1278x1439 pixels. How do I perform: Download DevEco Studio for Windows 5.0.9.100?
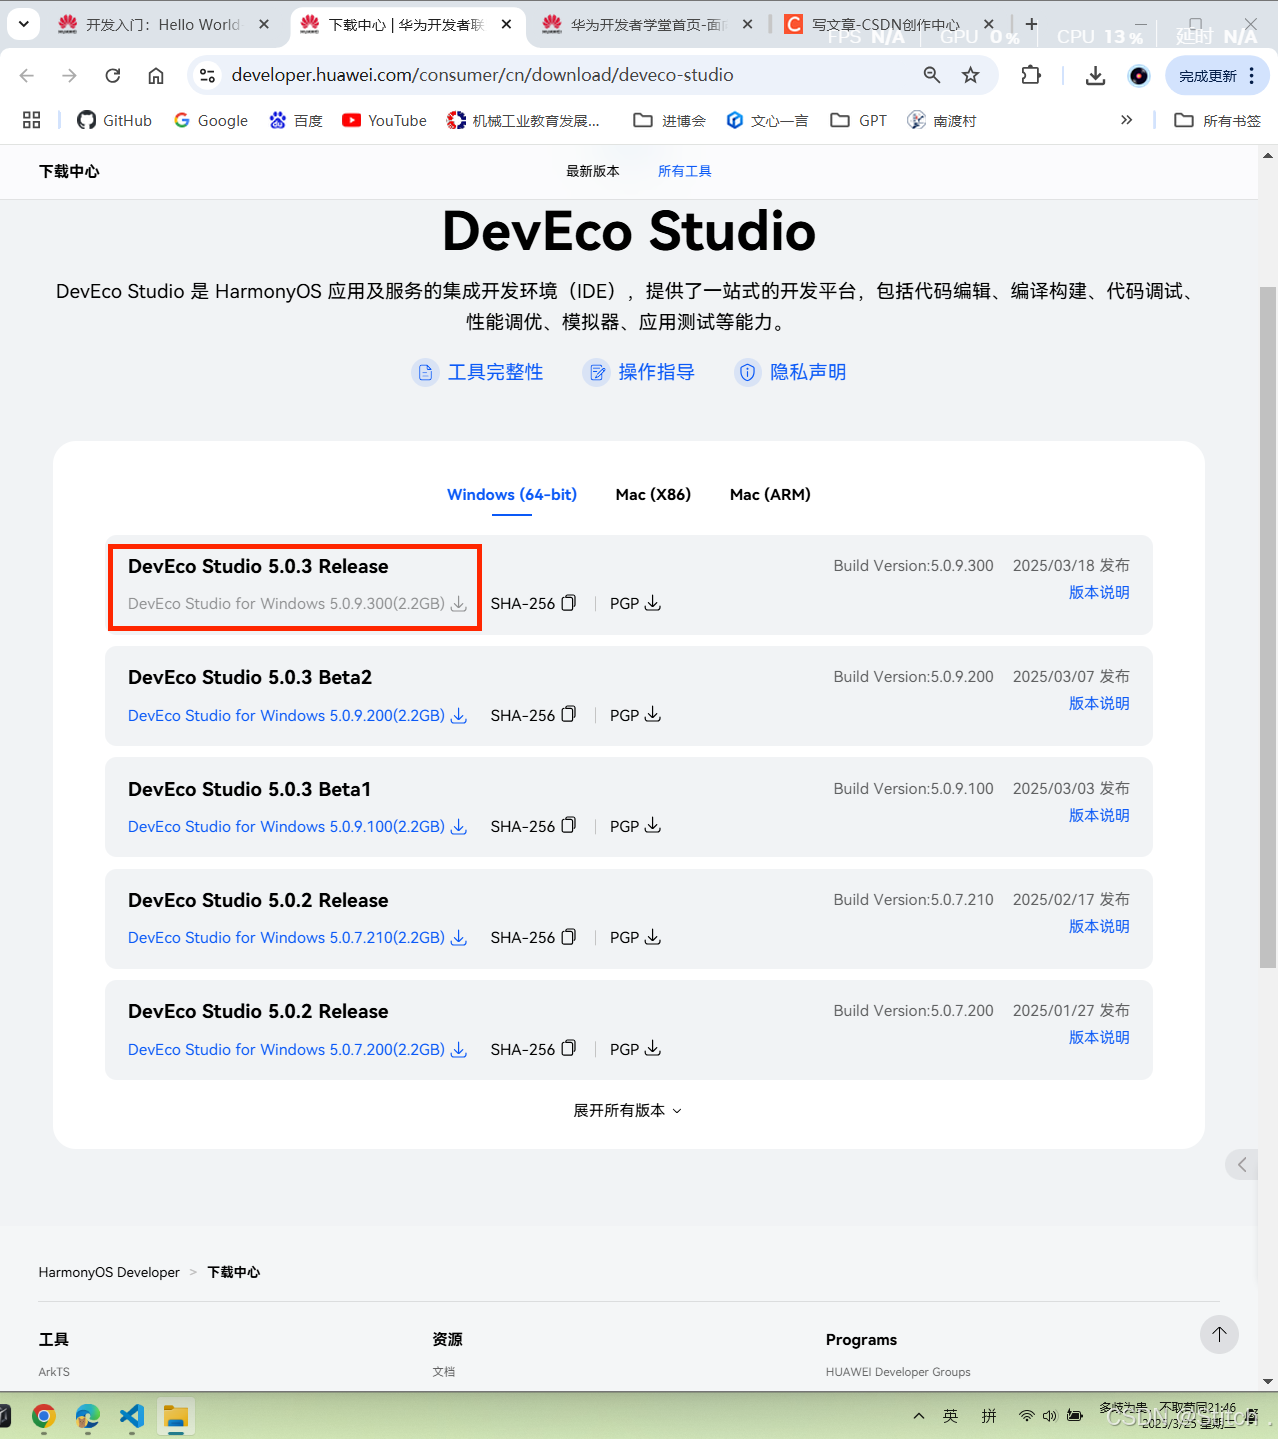(297, 826)
